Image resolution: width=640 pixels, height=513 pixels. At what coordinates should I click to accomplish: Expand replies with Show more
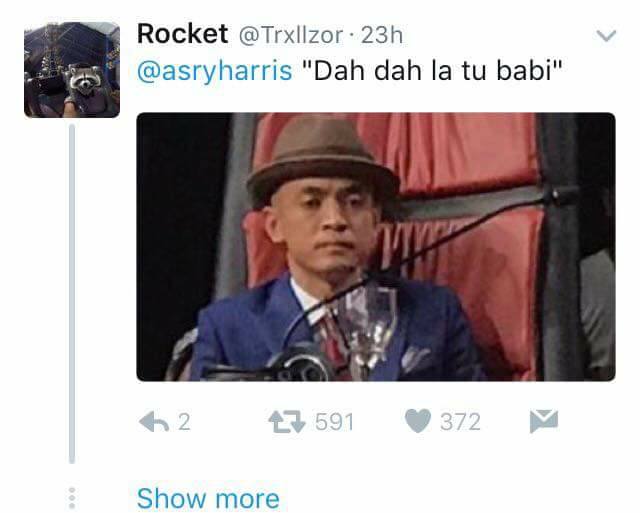(x=208, y=499)
